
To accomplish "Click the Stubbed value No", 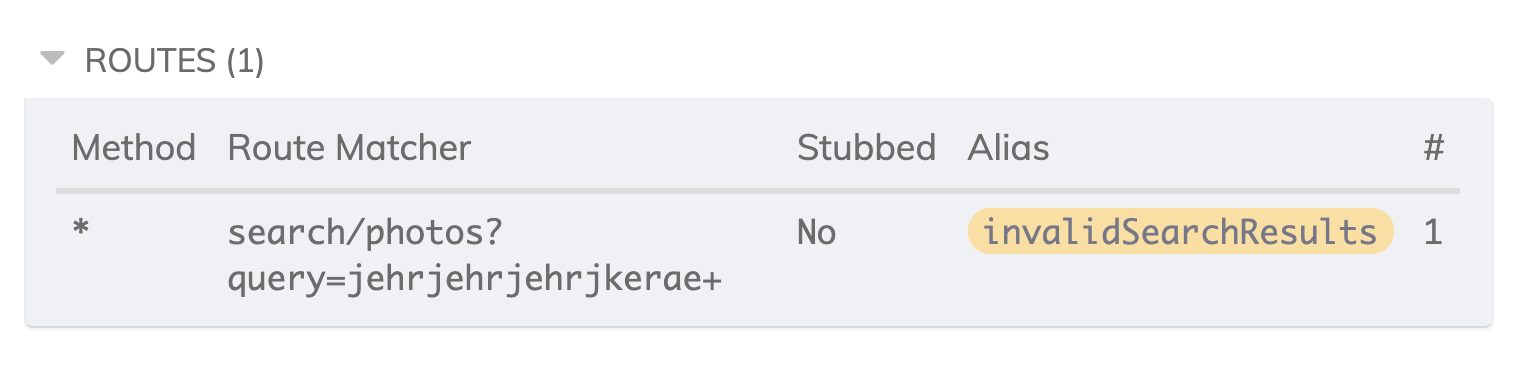I will click(816, 233).
